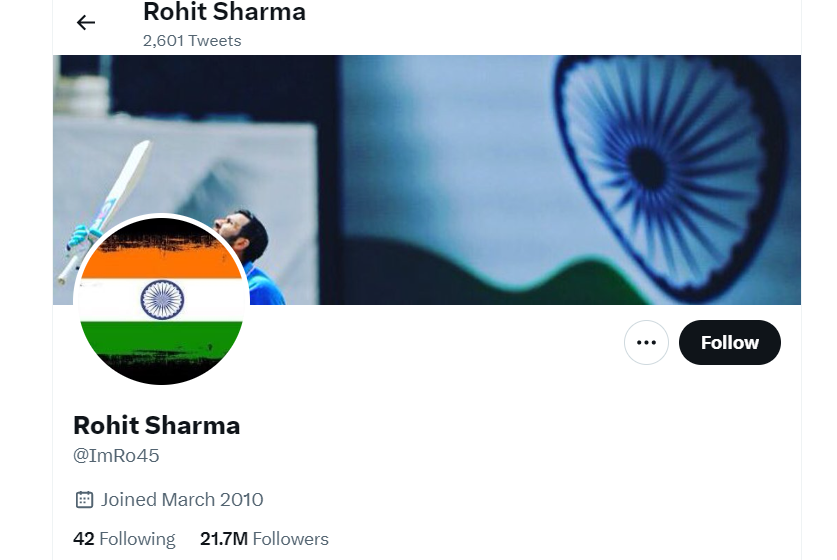Select the @ImRo45 handle text
This screenshot has height=560, width=837.
[116, 455]
